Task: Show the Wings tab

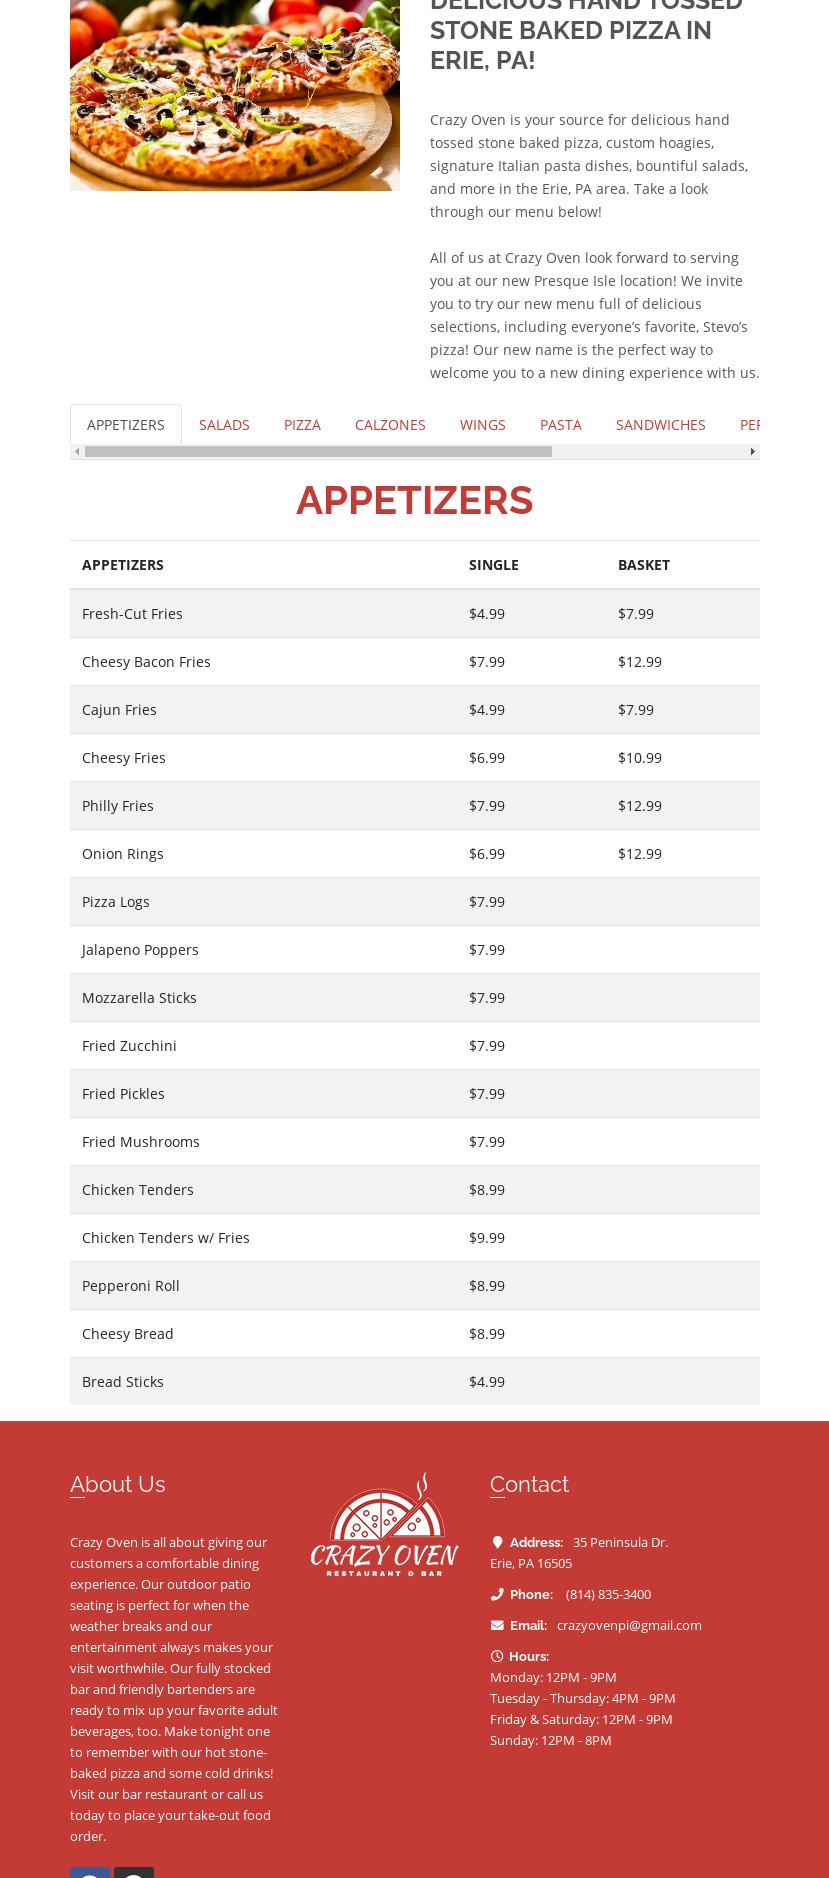Action: coord(482,424)
